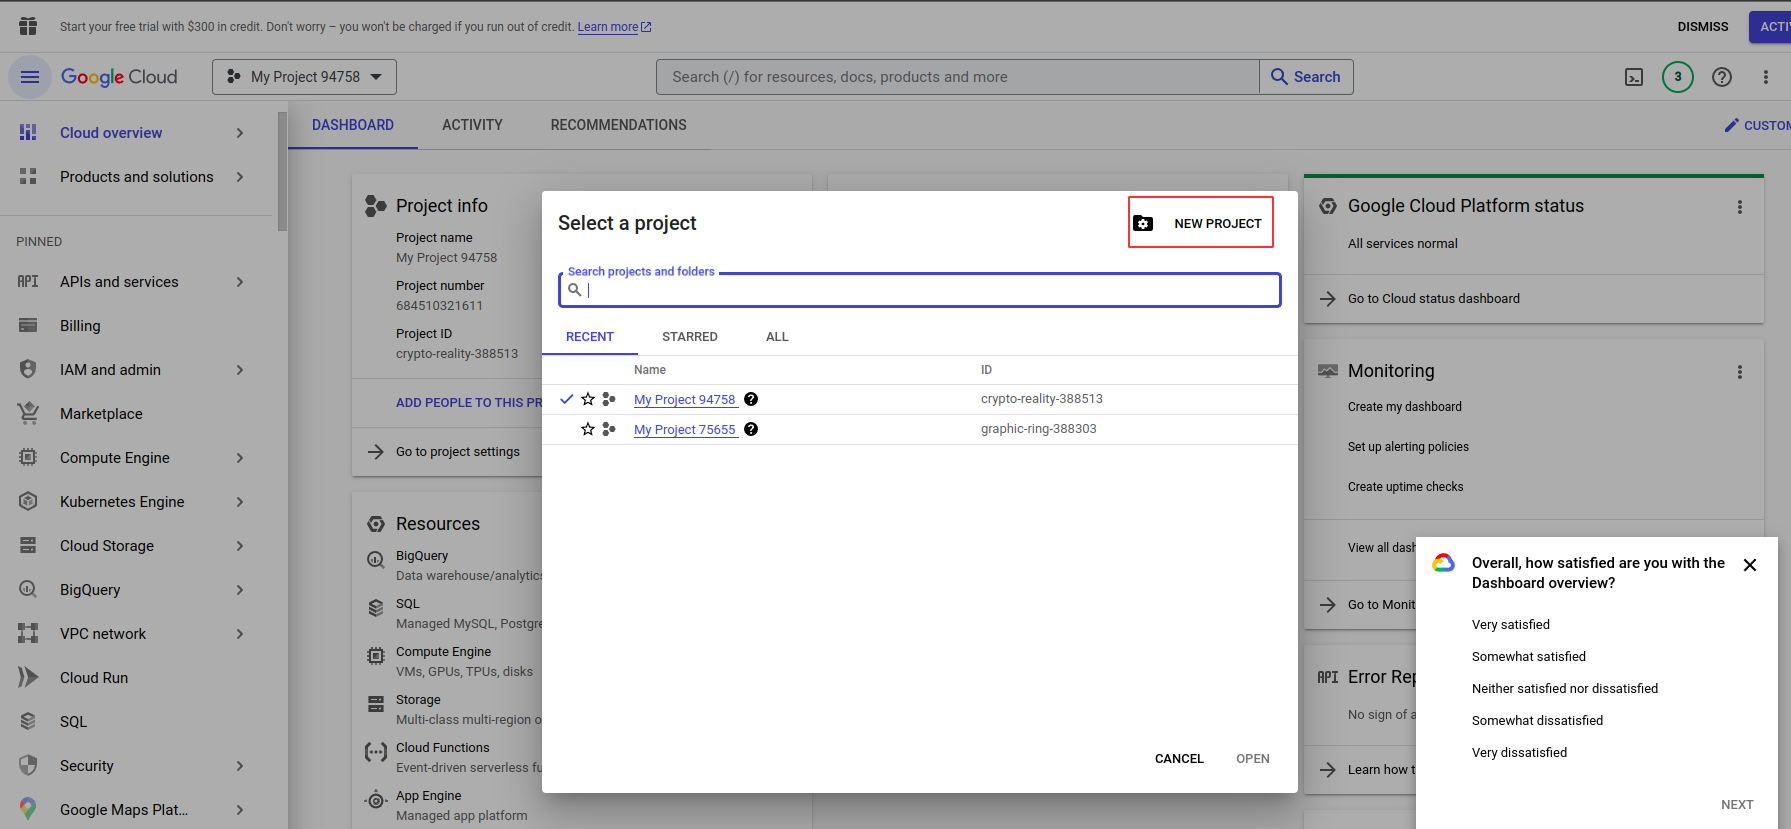This screenshot has width=1791, height=829.
Task: Open the My Project 94758 project dropdown
Action: tap(304, 77)
